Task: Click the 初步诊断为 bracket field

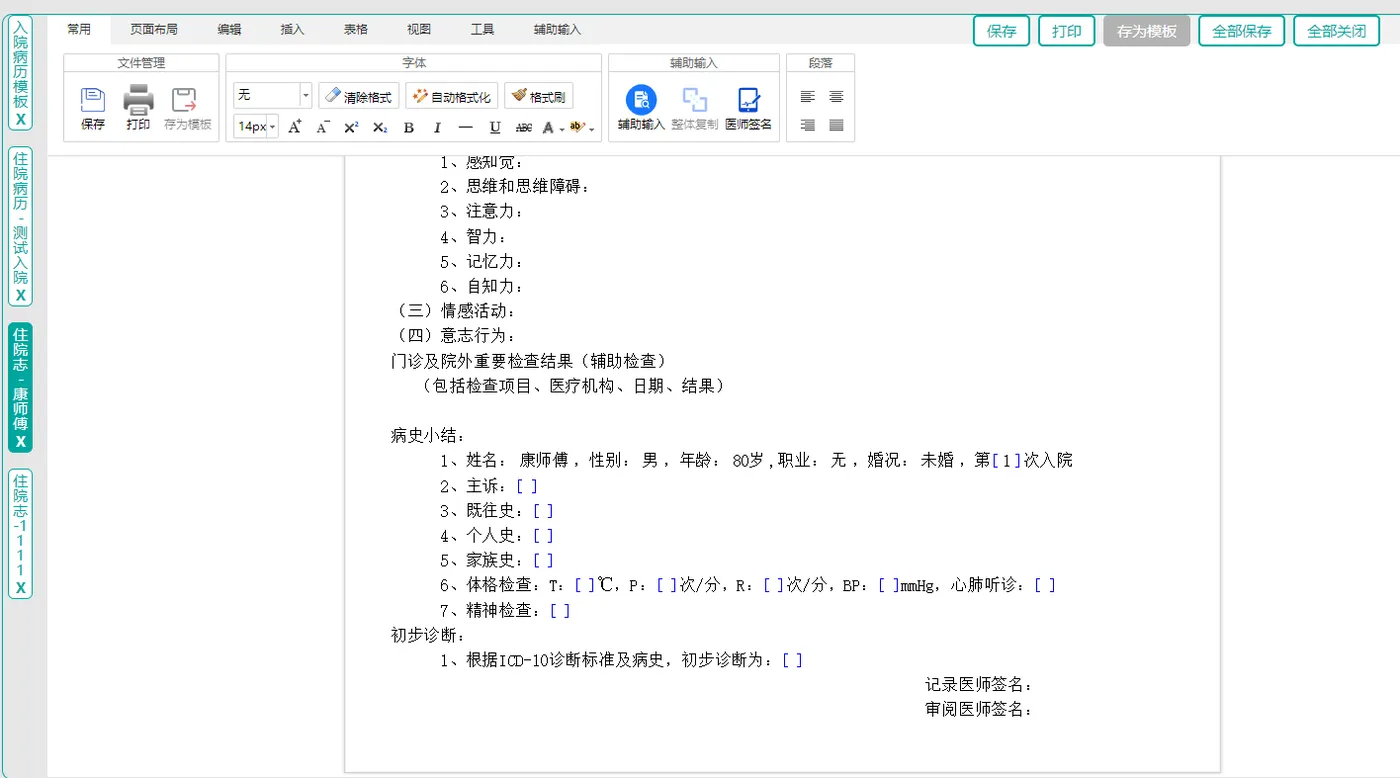Action: 792,660
